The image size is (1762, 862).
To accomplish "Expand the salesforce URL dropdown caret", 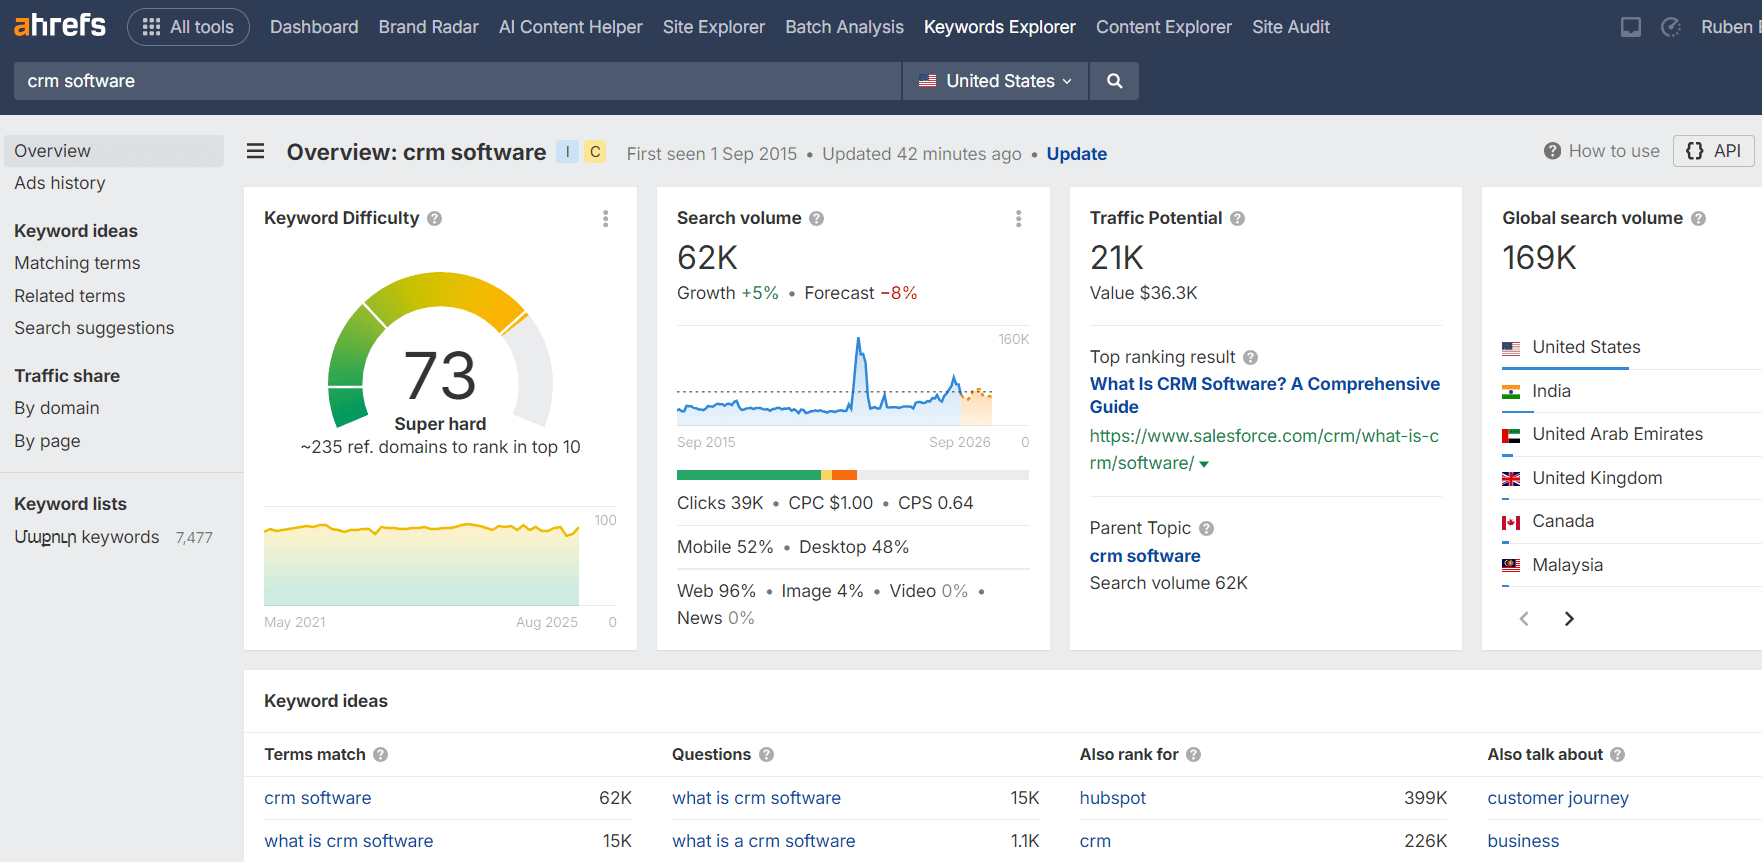I will click(x=1204, y=464).
